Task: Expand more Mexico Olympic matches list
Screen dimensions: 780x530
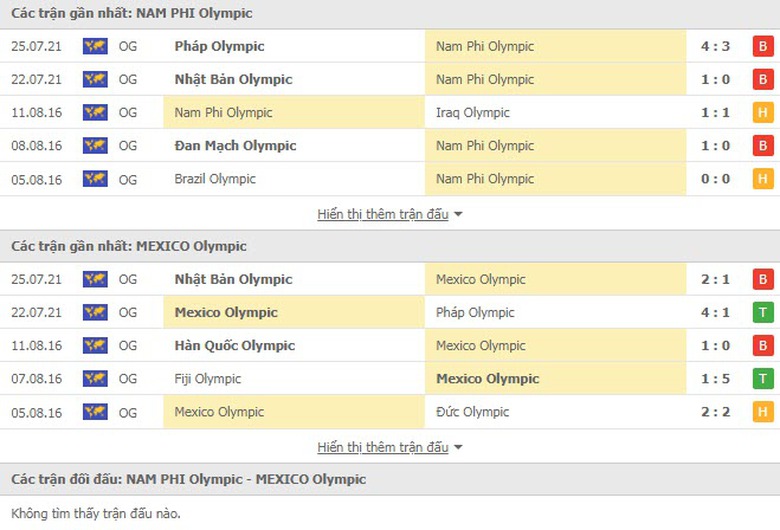Action: tap(390, 447)
